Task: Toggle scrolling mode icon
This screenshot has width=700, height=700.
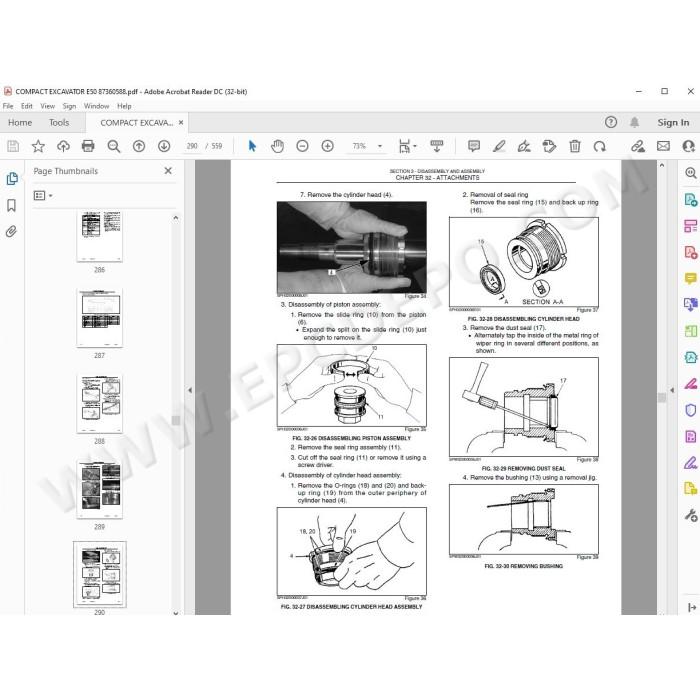Action: 437,146
